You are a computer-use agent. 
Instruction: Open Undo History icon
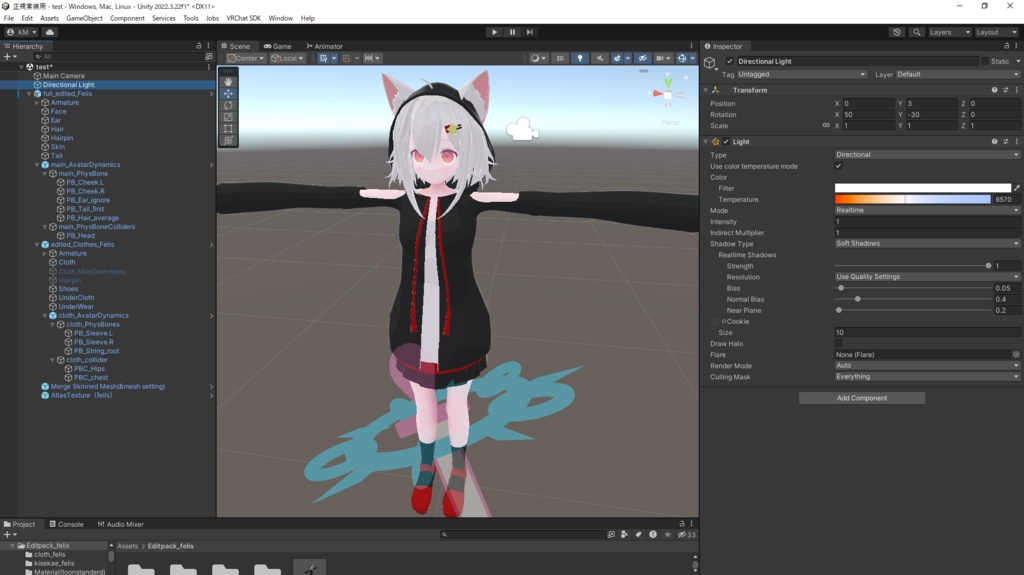pyautogui.click(x=897, y=32)
